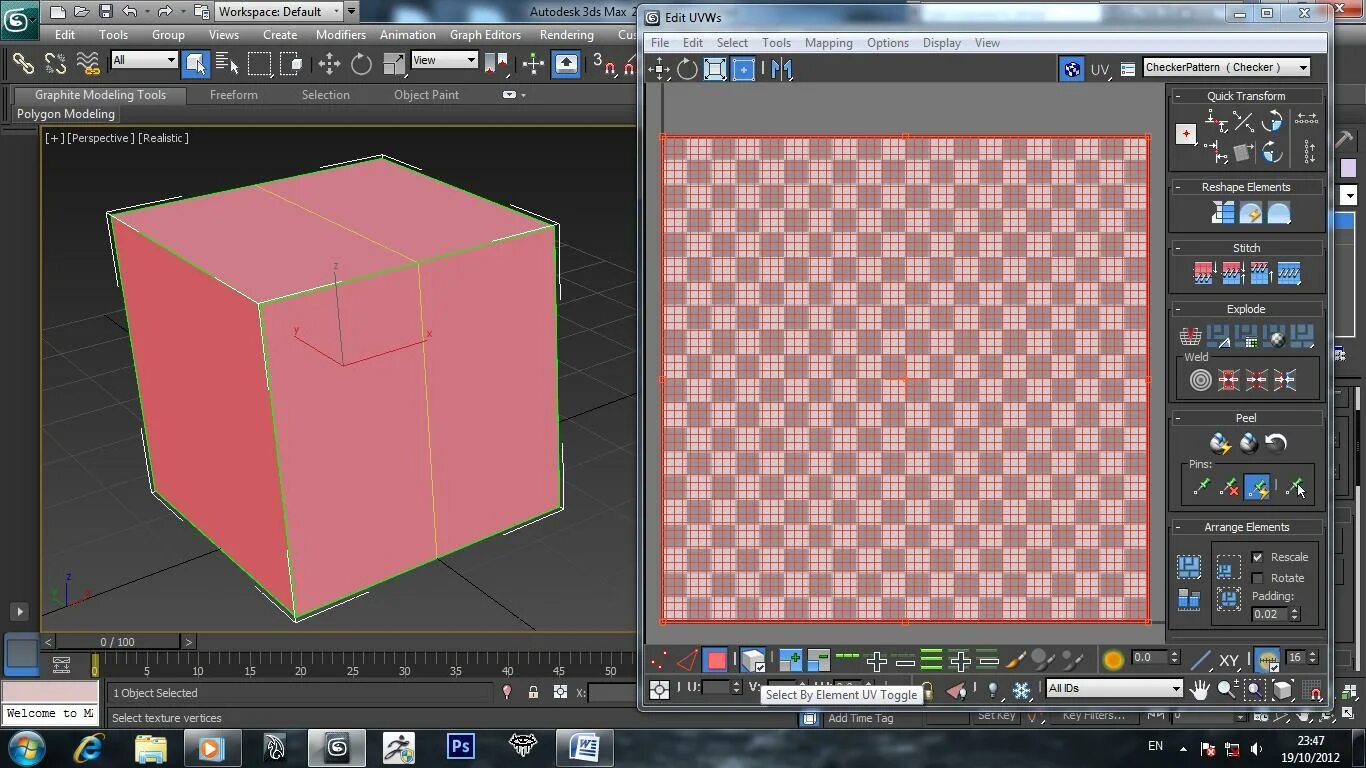This screenshot has height=768, width=1366.
Task: Click the Select and Rotate tool in main toolbar
Action: coord(361,64)
